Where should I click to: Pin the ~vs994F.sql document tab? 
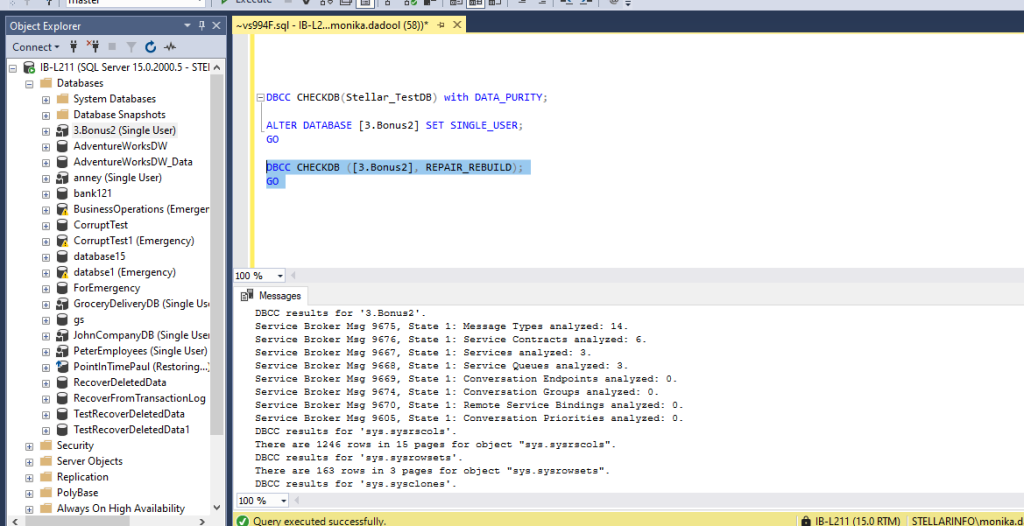441,25
